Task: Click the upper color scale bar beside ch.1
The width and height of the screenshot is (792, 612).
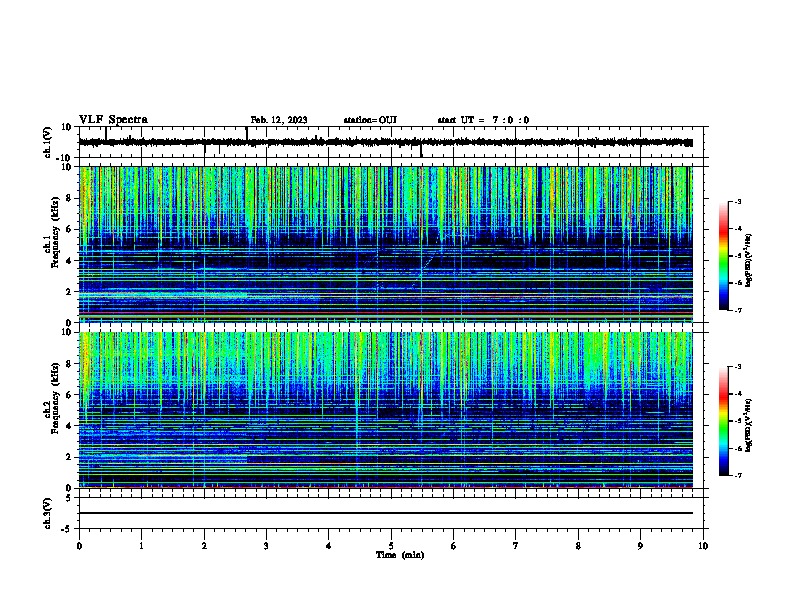Action: [x=723, y=256]
